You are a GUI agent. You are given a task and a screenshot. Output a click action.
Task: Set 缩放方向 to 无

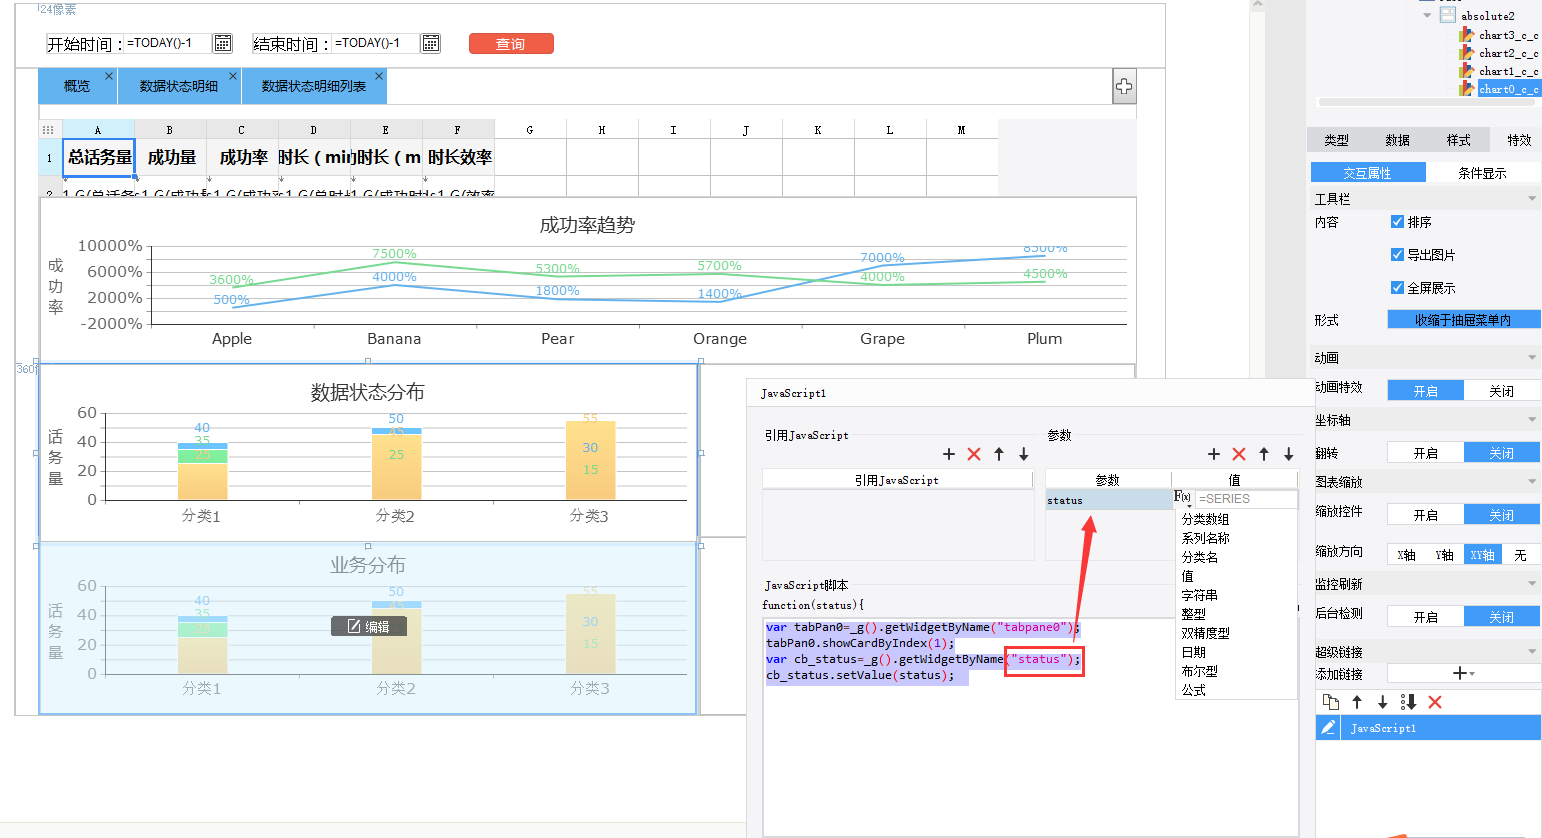tap(1520, 555)
